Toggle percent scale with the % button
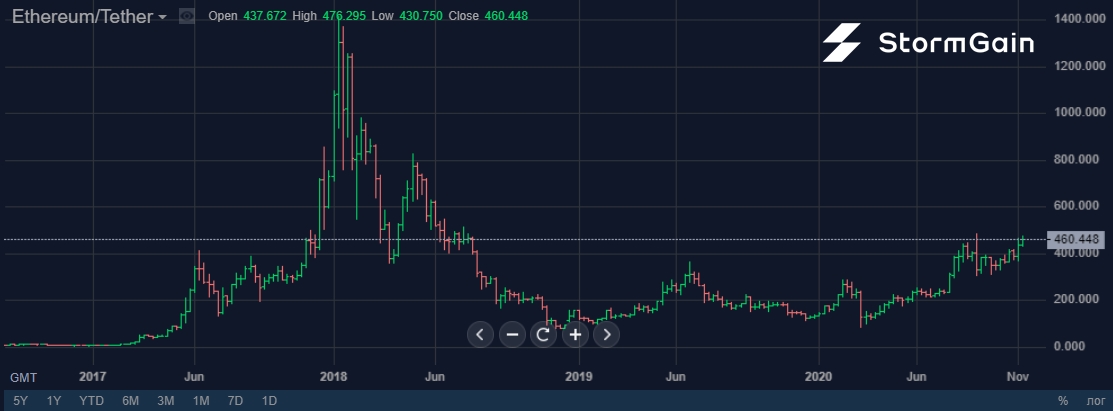1113x411 pixels. [x=1063, y=402]
